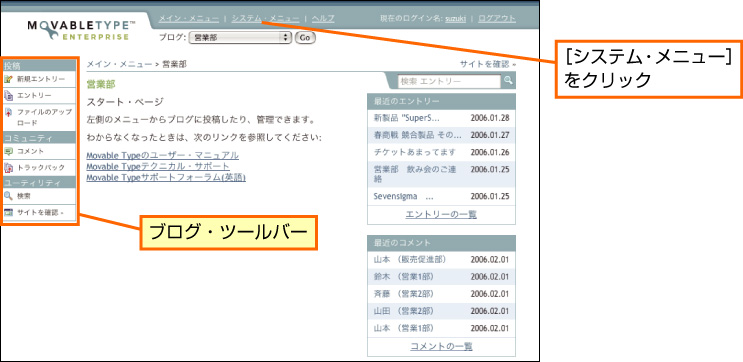Click the search magnifier button beside 検索 エントリー
This screenshot has height=362, width=743.
508,81
